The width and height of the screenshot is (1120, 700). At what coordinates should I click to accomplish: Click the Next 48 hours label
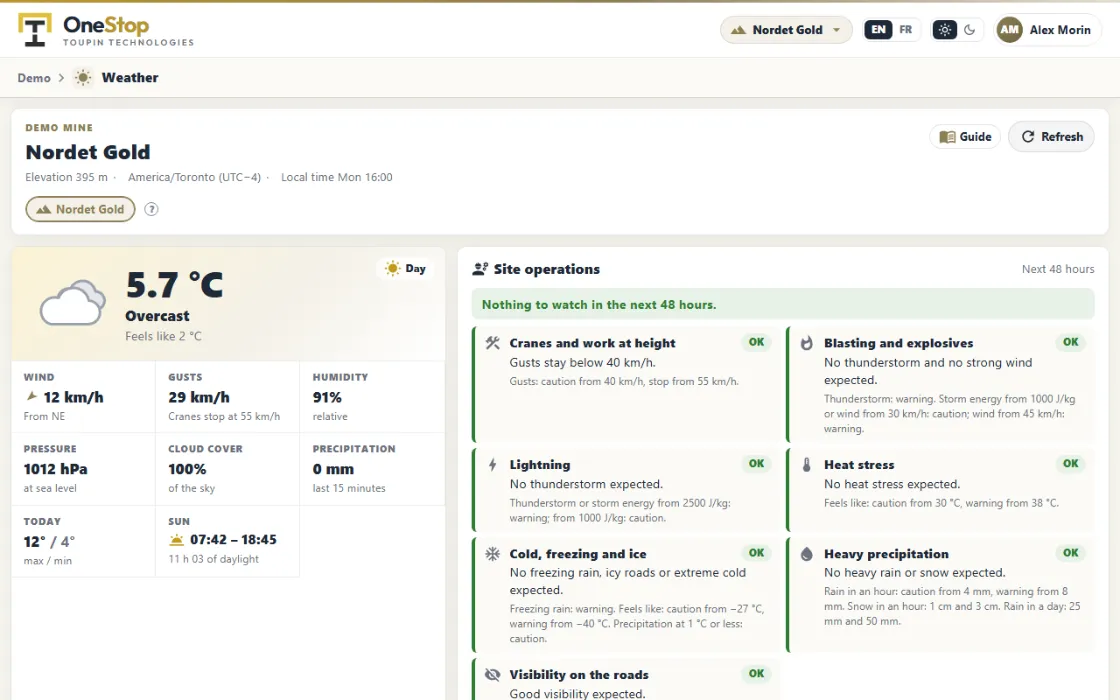tap(1058, 269)
